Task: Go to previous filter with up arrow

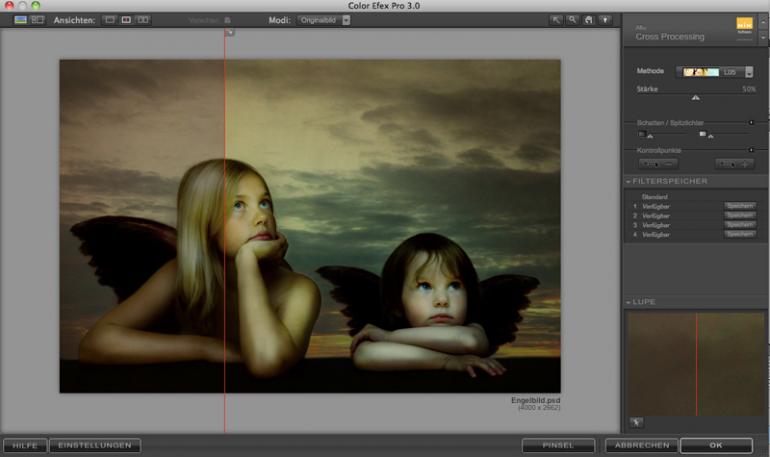Action: tap(763, 22)
